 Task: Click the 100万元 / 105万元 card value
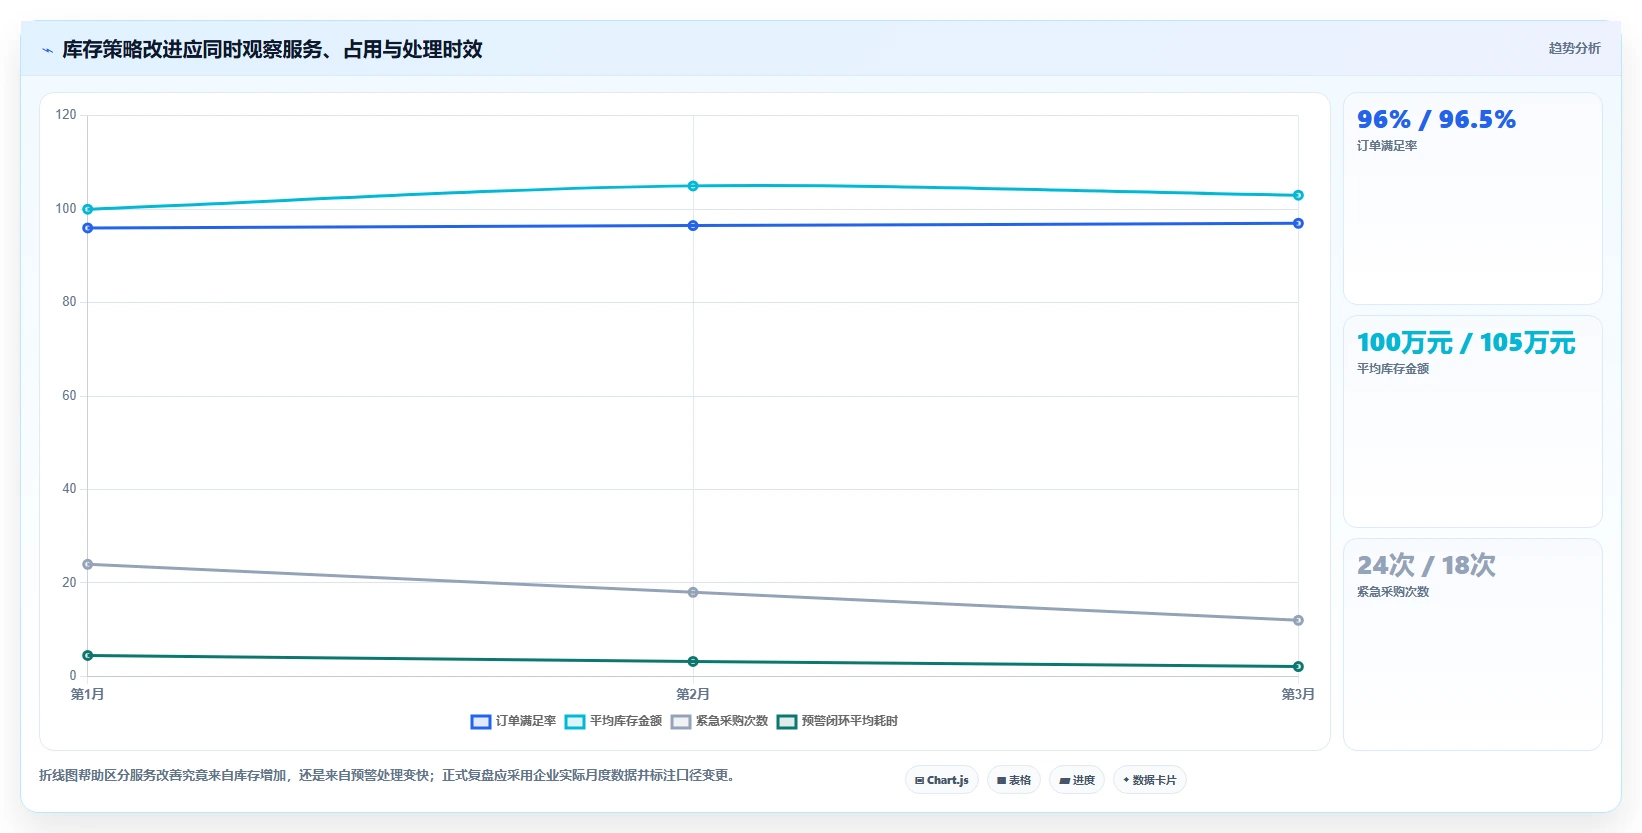pyautogui.click(x=1466, y=343)
